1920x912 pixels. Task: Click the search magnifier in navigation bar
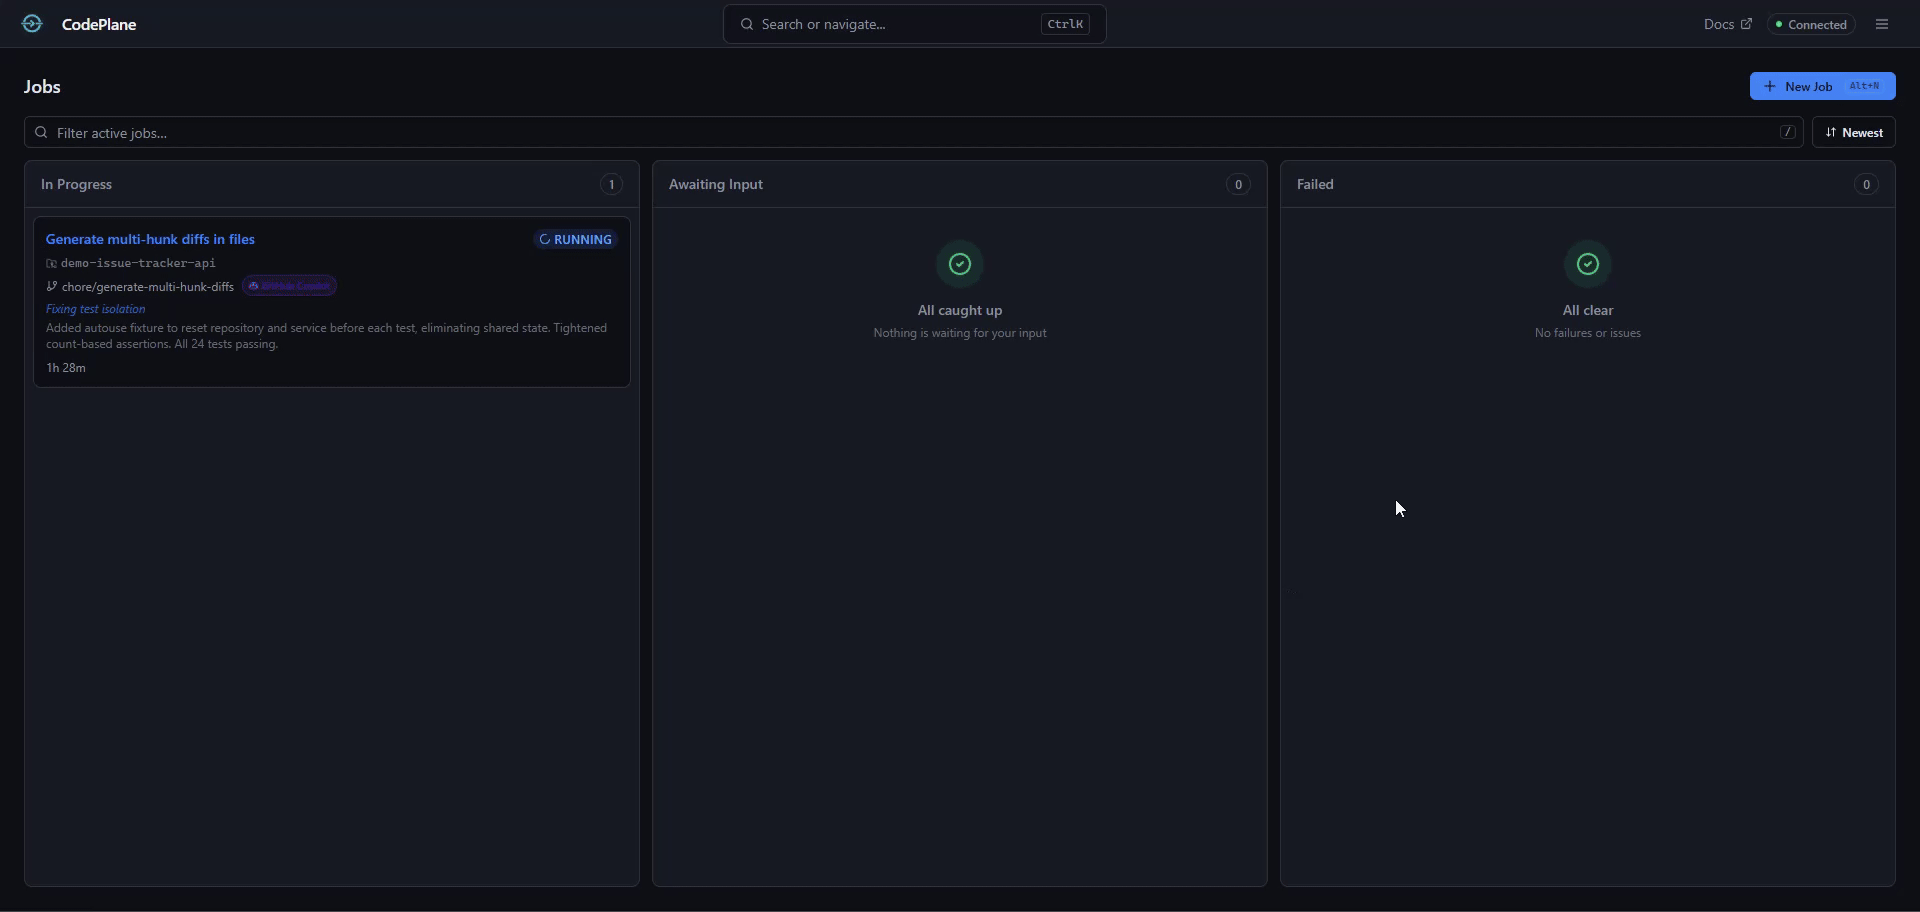click(x=747, y=24)
